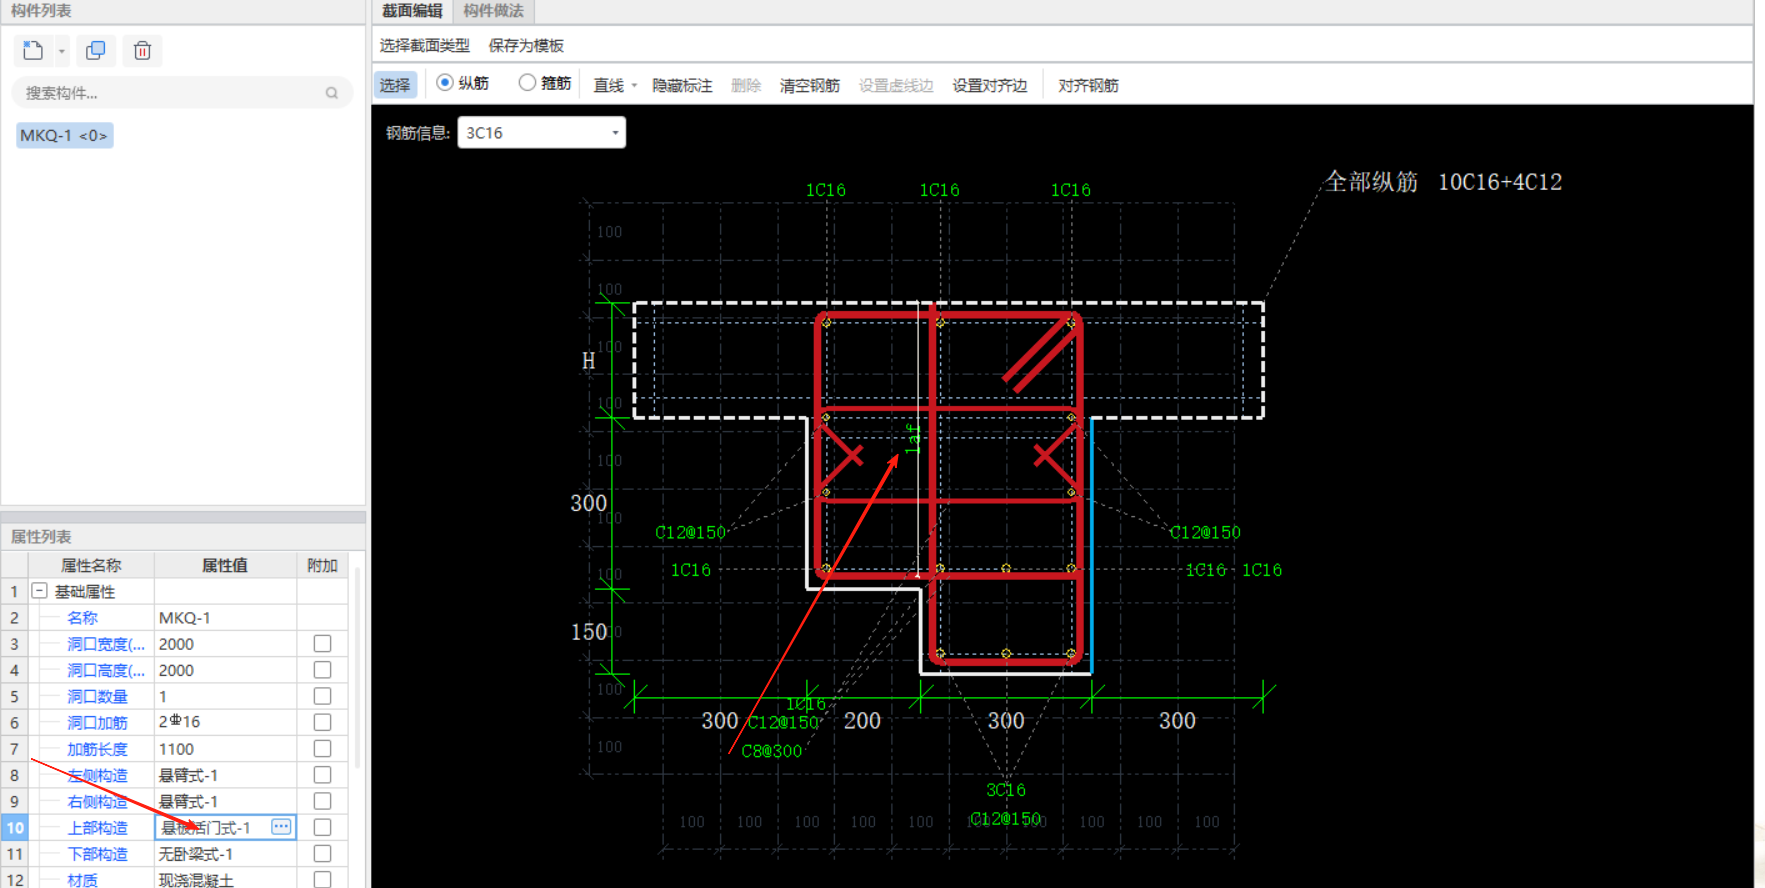Toggle the 右侧构造 附加 checkbox

[322, 800]
